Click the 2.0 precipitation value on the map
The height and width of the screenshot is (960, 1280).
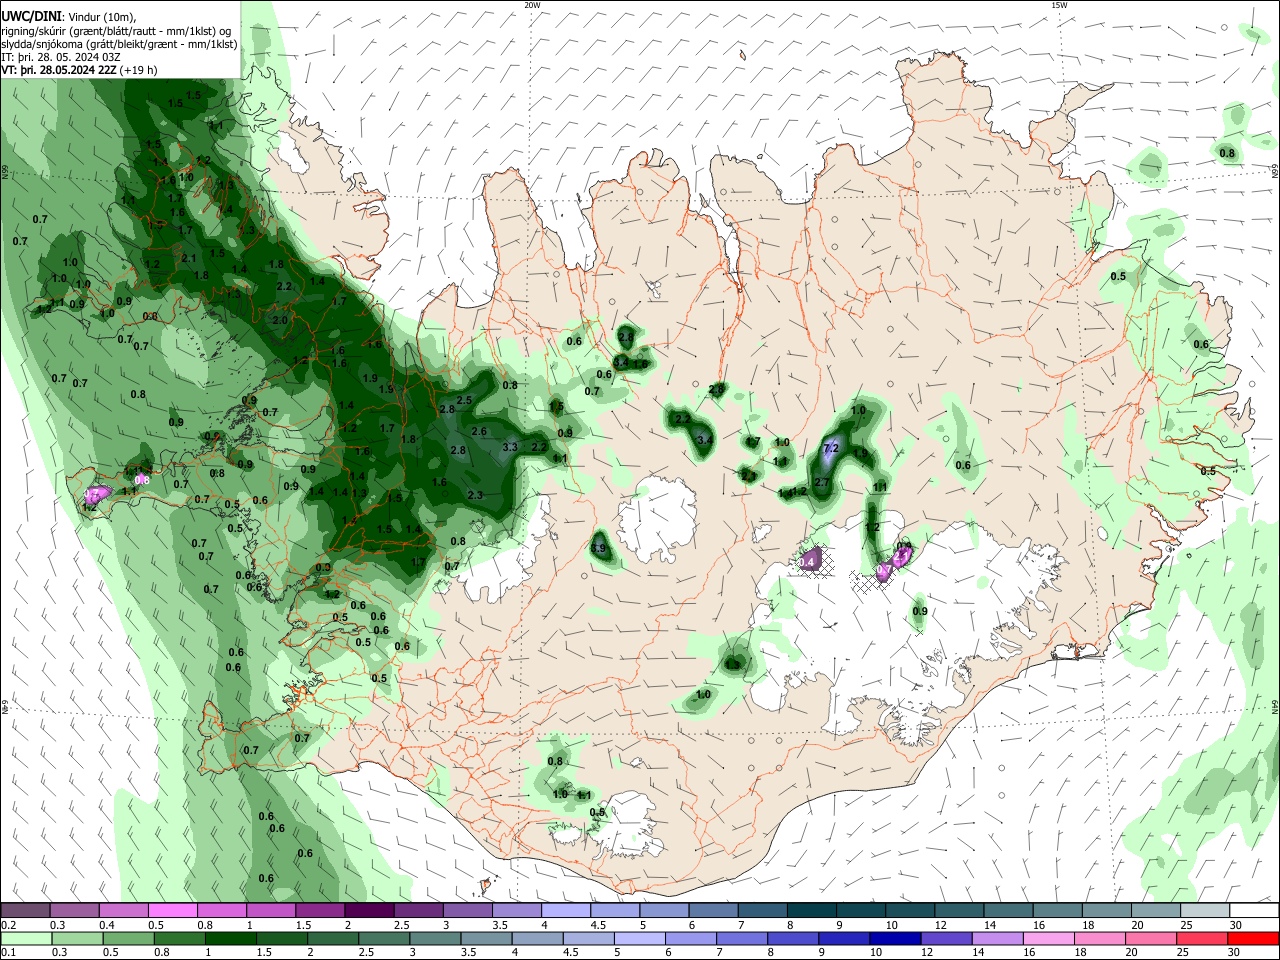point(280,320)
